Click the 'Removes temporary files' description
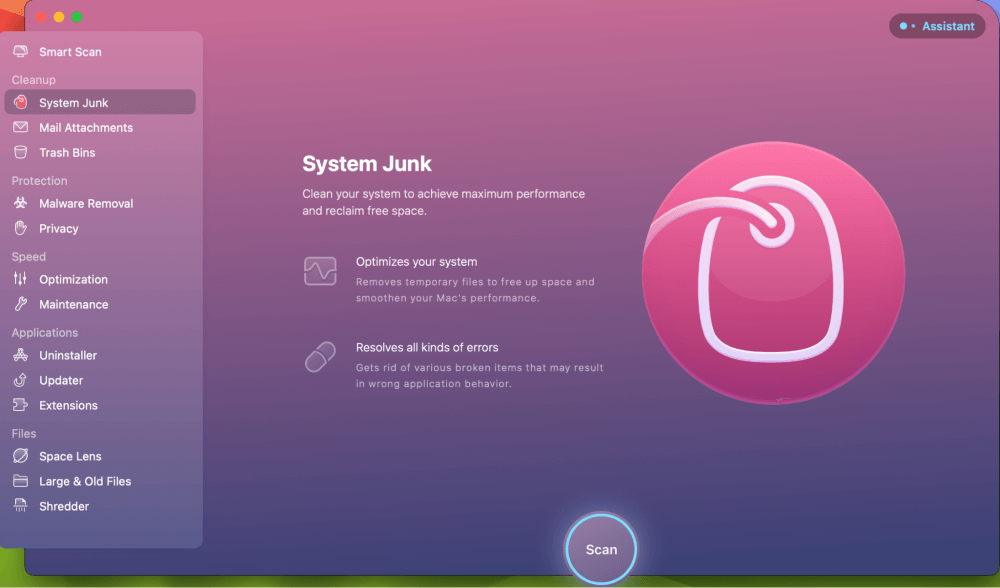 (475, 290)
